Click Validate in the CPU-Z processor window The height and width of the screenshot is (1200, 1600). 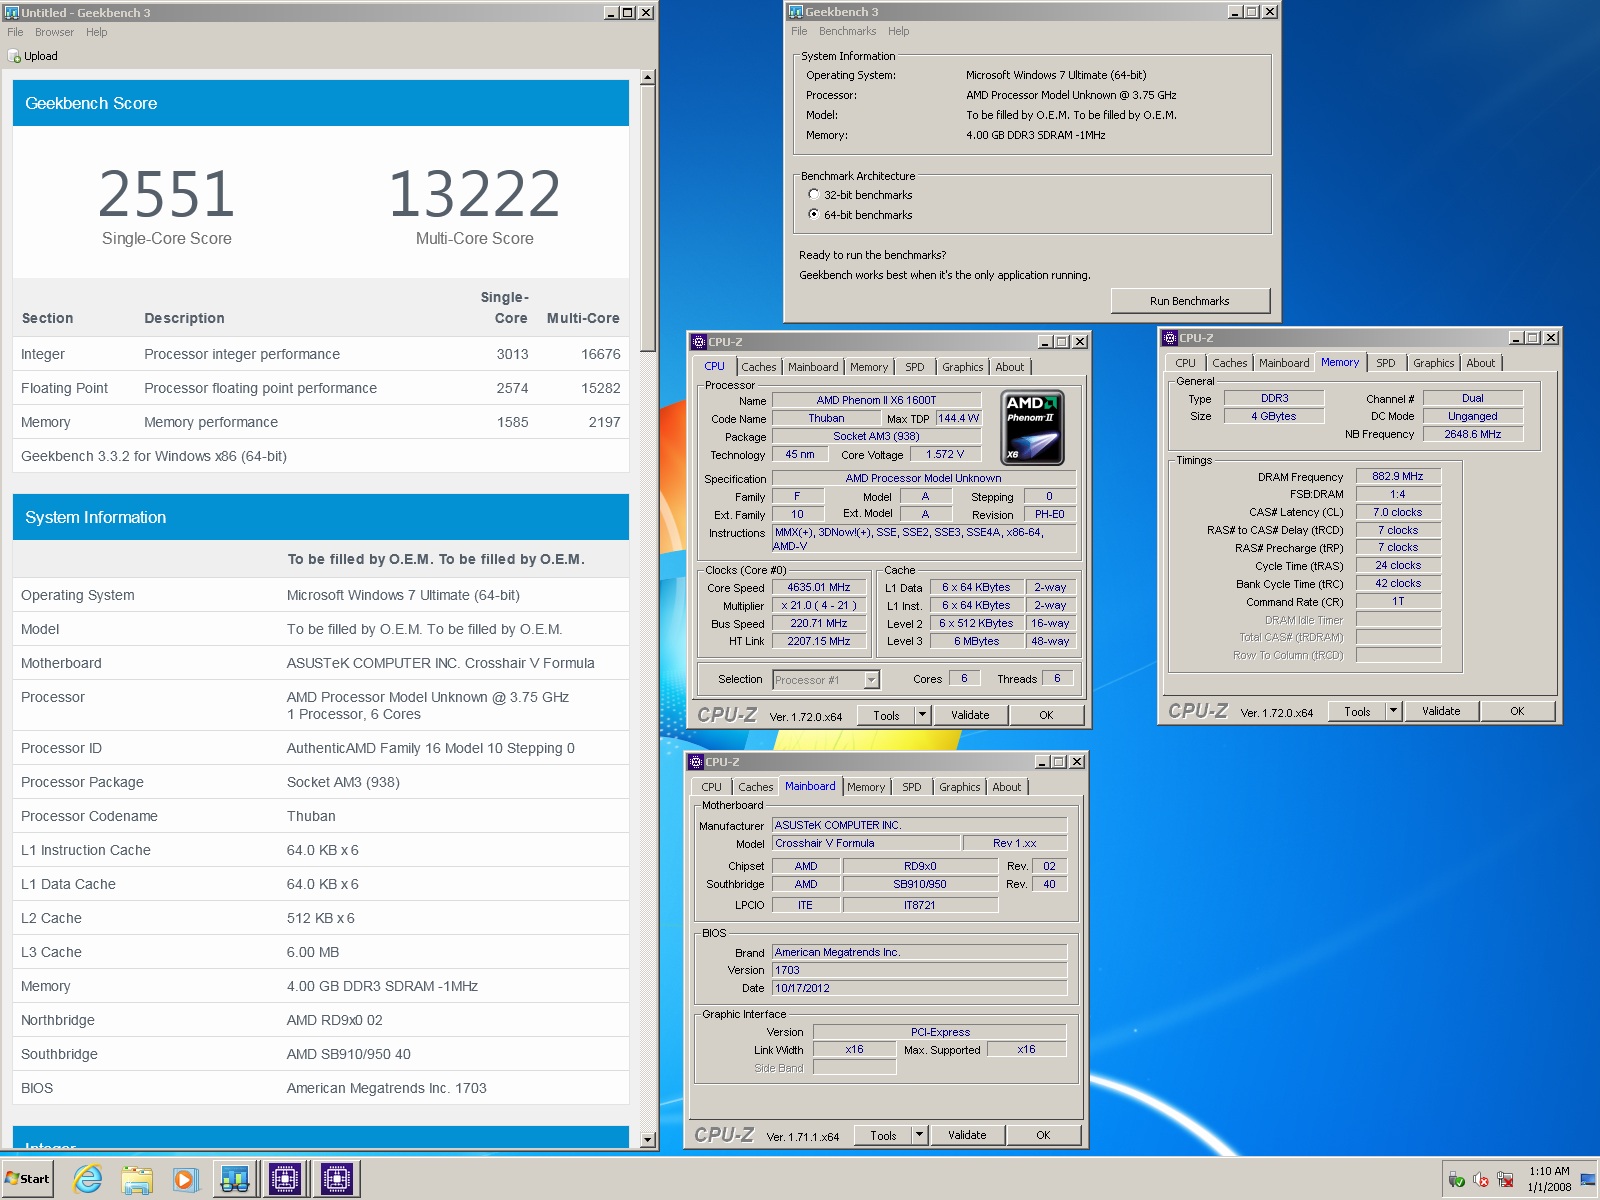click(x=969, y=715)
